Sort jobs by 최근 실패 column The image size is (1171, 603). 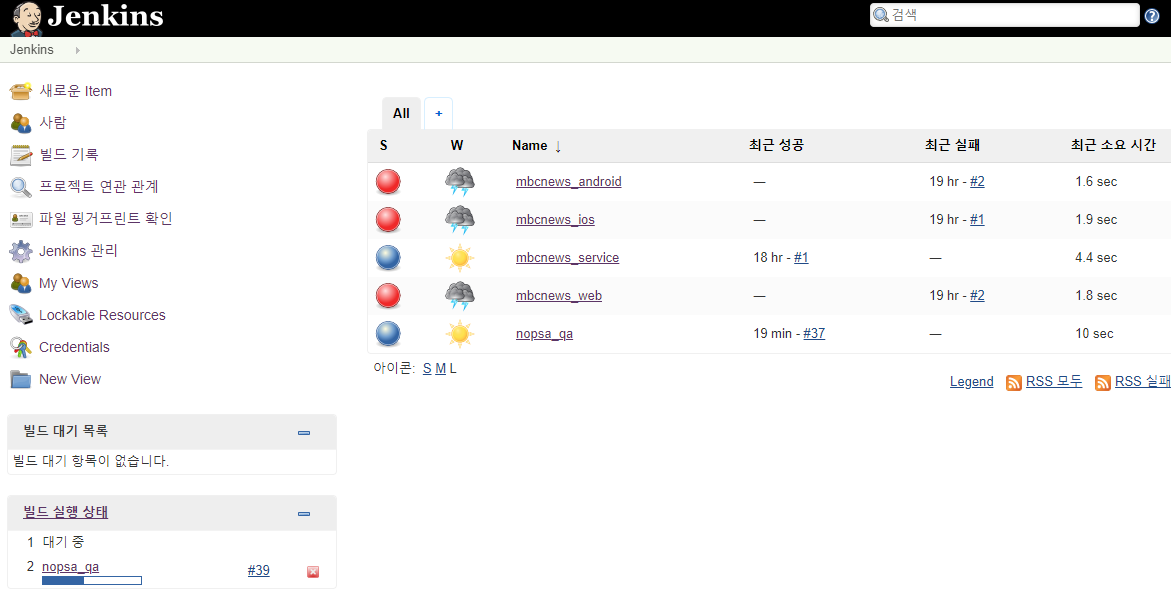952,146
